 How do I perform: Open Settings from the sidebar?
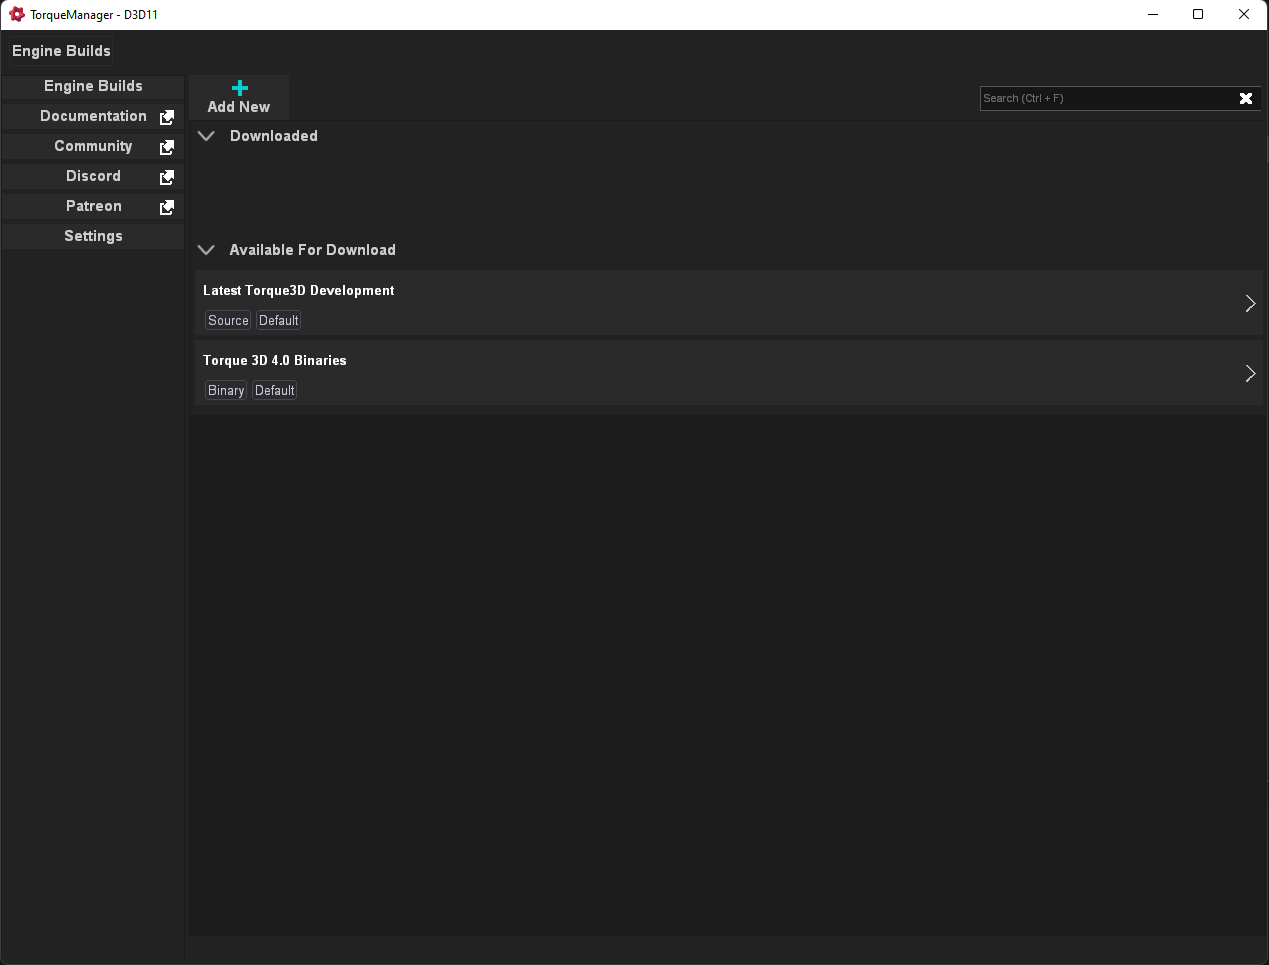[x=93, y=236]
